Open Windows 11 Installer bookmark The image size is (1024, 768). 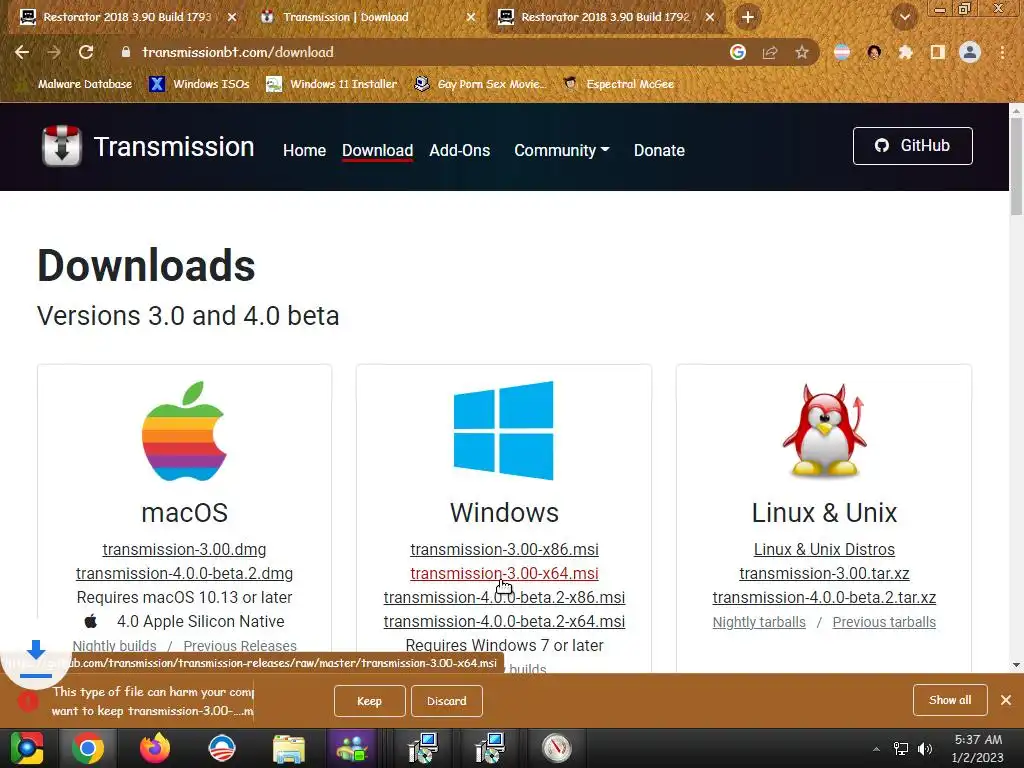pos(332,84)
